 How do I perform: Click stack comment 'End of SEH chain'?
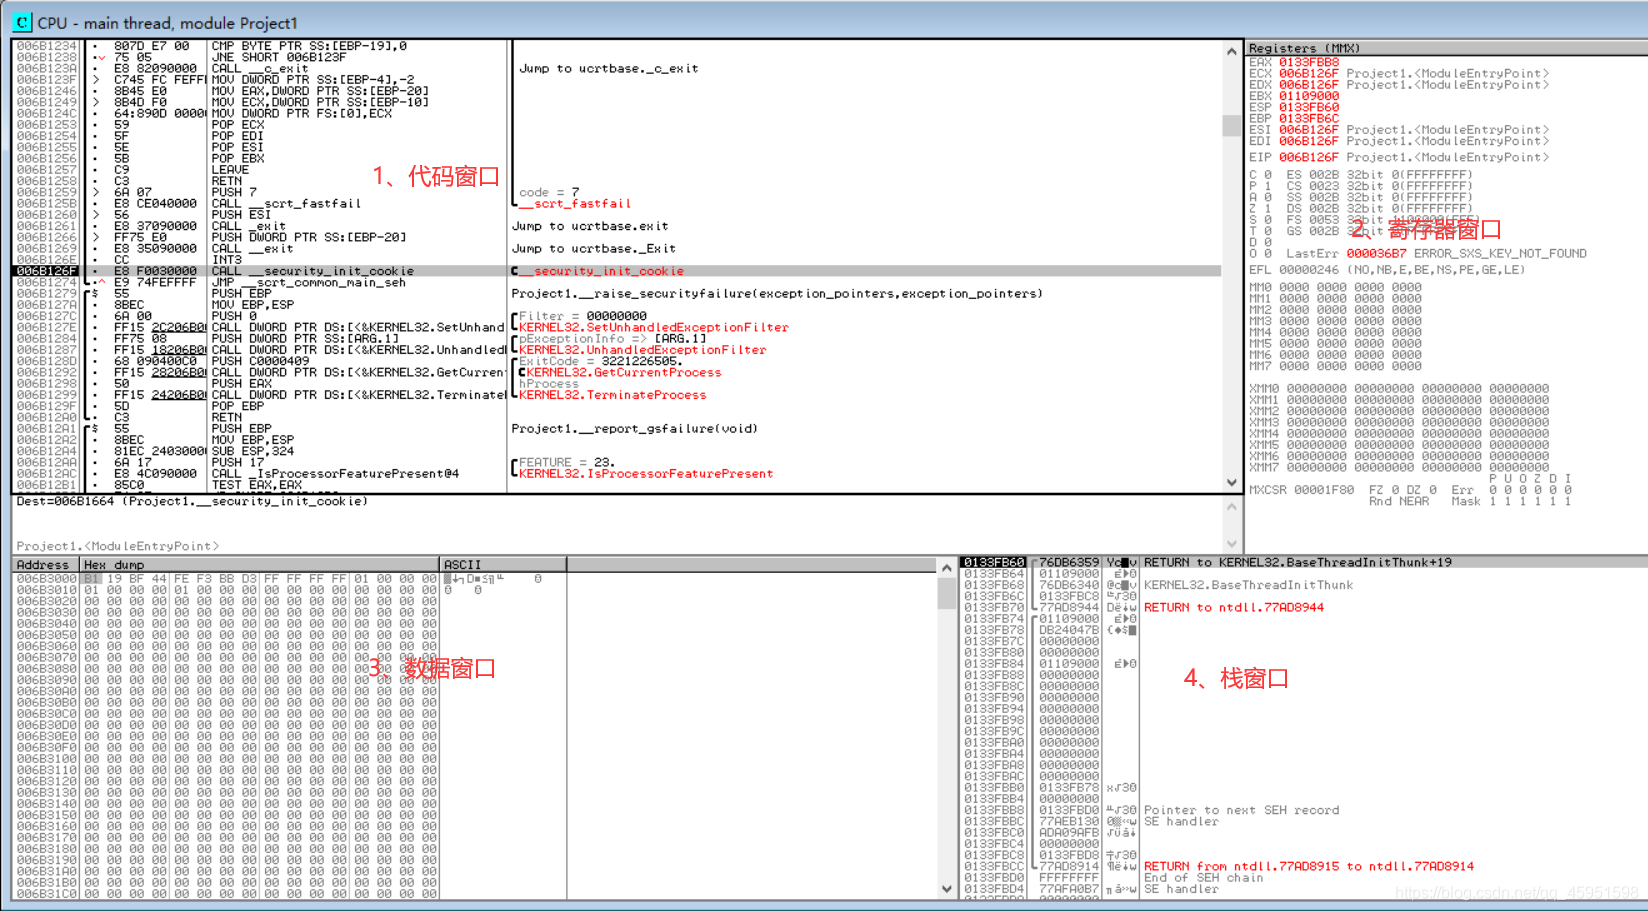(1203, 878)
